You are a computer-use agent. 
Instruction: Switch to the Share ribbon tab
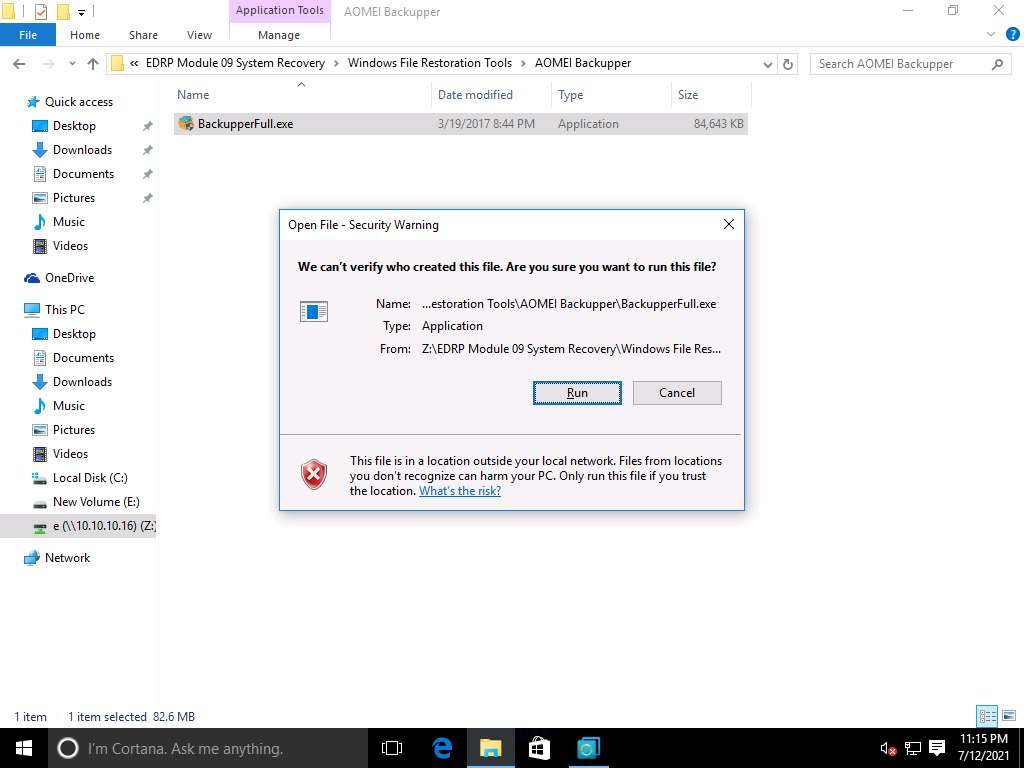[143, 35]
